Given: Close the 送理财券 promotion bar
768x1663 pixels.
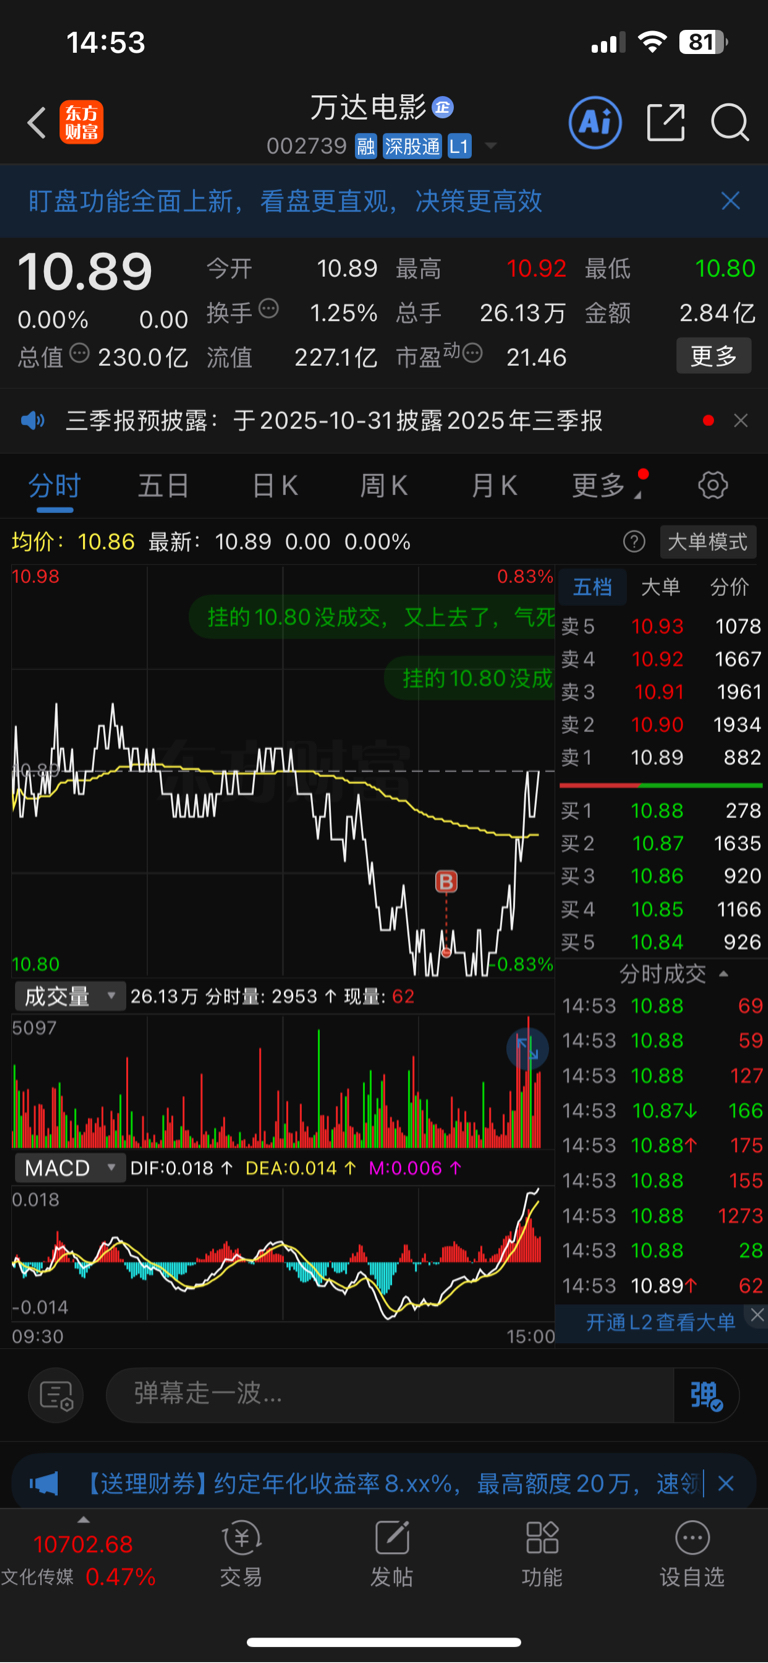Looking at the screenshot, I should [x=727, y=1483].
